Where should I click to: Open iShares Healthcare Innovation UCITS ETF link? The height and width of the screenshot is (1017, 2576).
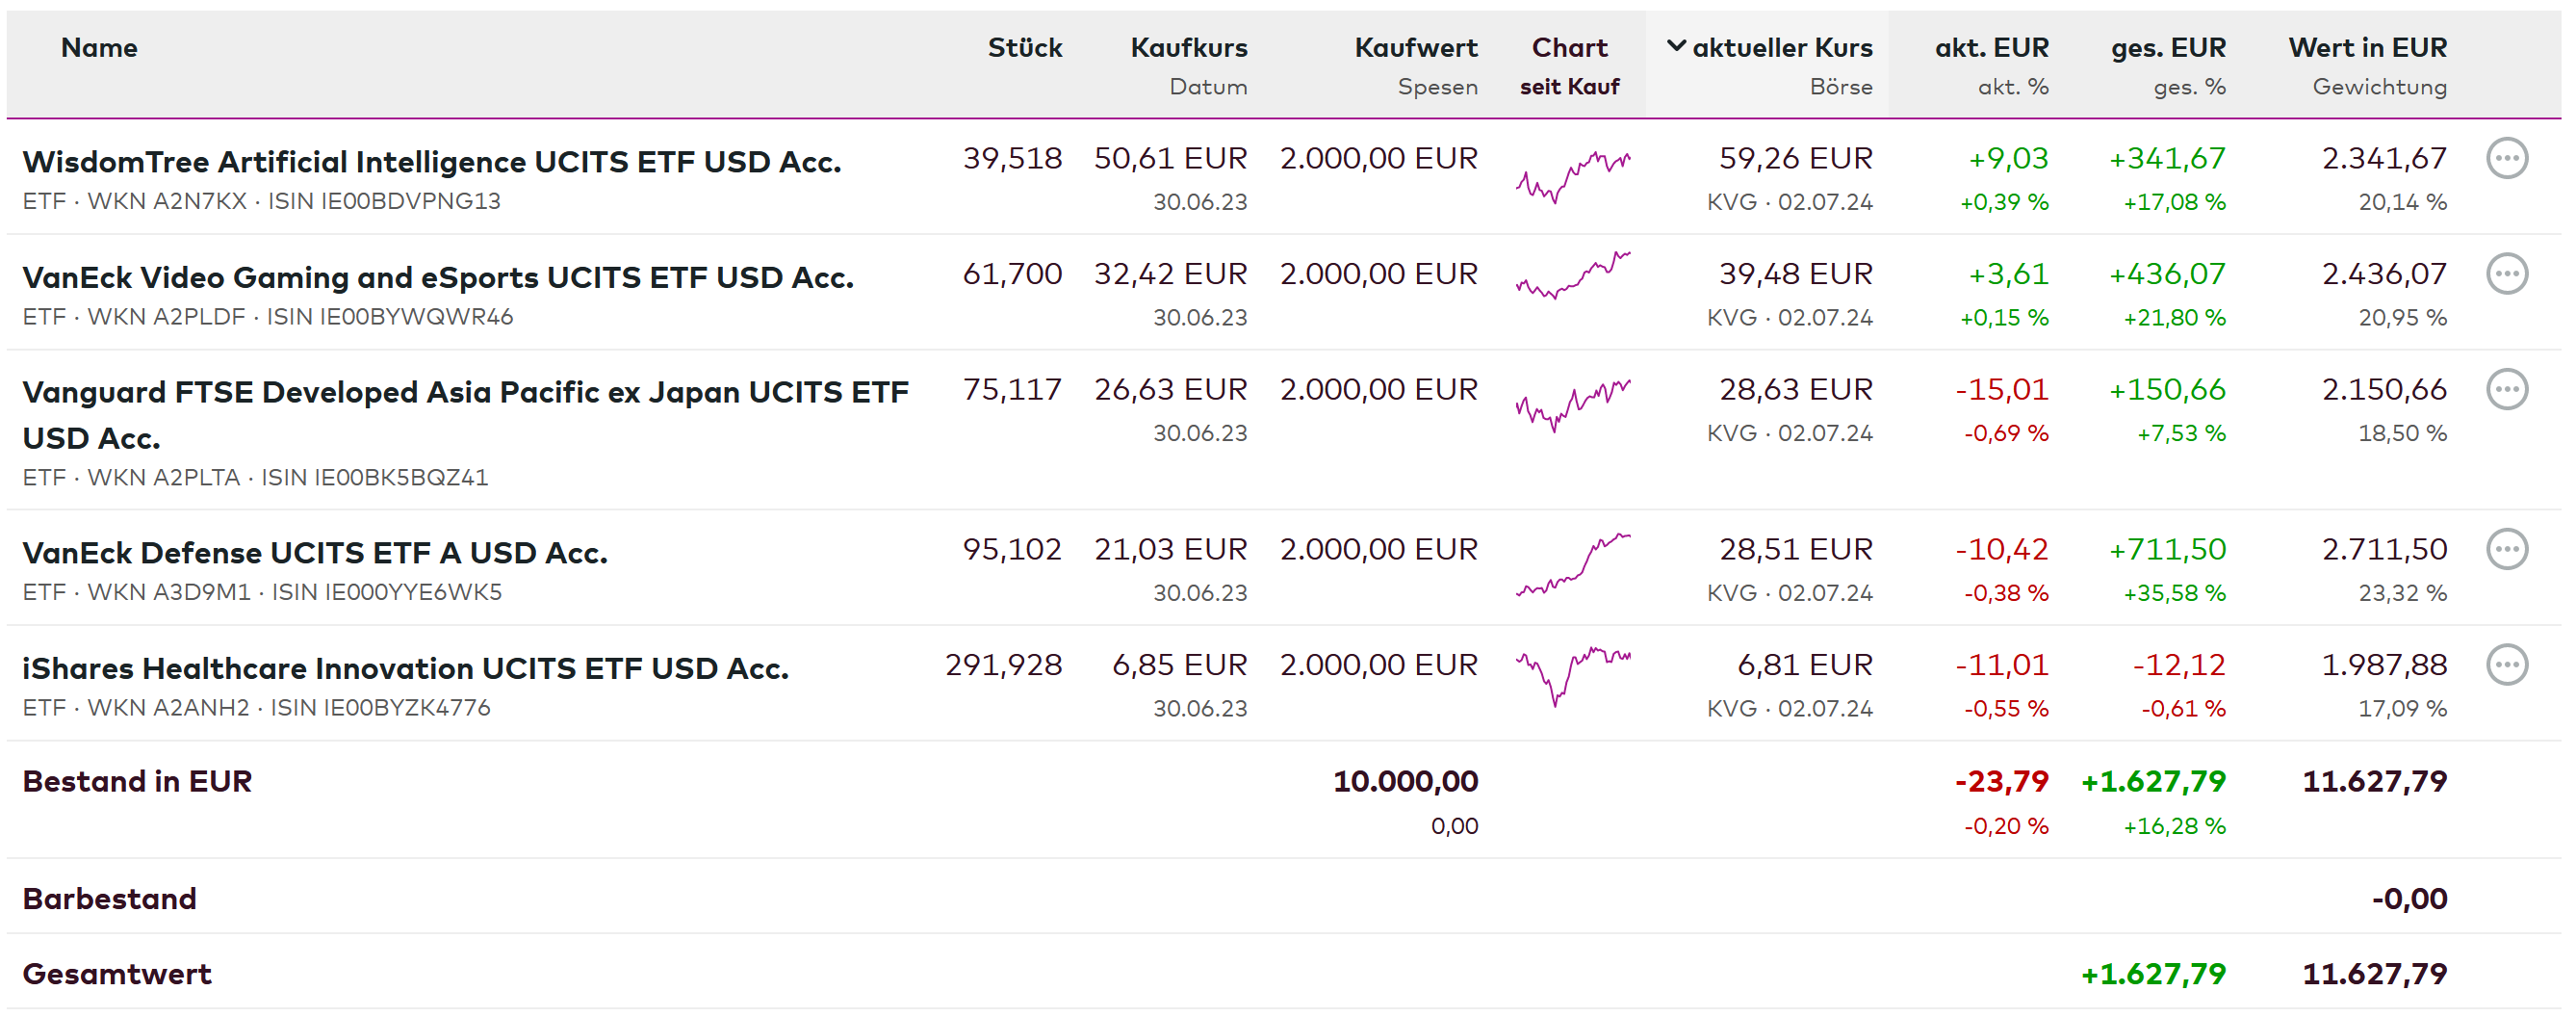click(x=405, y=668)
